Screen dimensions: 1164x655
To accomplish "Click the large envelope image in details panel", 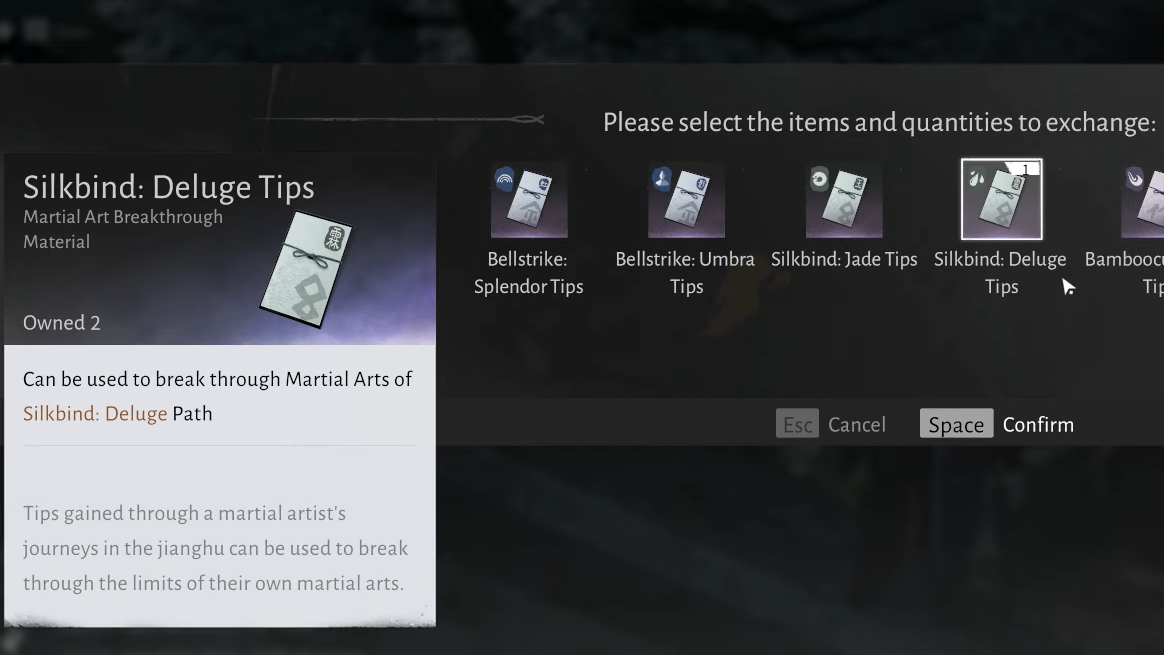I will click(x=307, y=270).
